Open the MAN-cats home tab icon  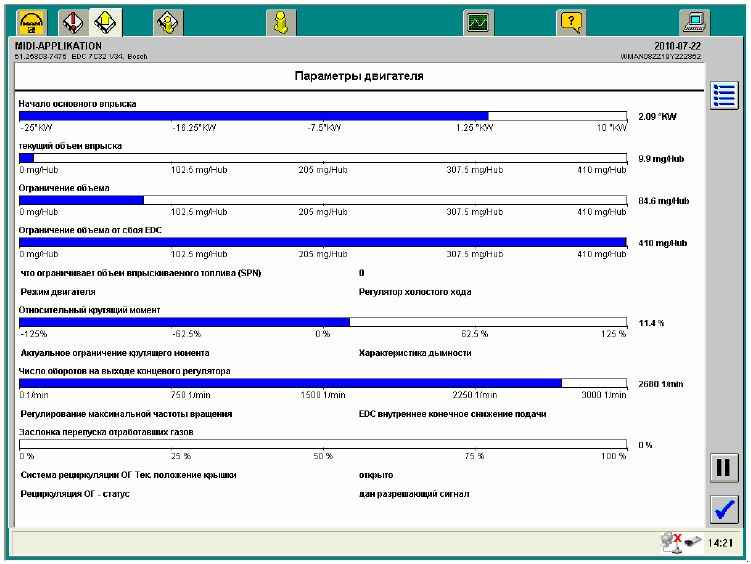tap(32, 23)
